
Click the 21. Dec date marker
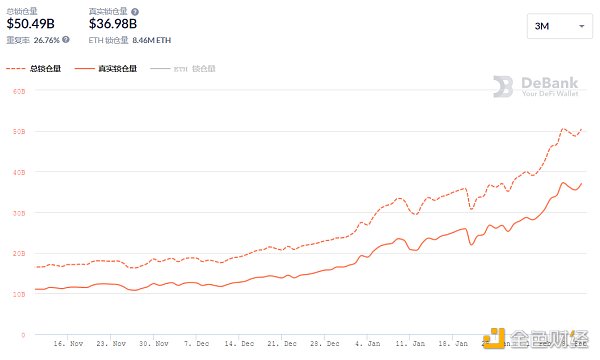(282, 344)
